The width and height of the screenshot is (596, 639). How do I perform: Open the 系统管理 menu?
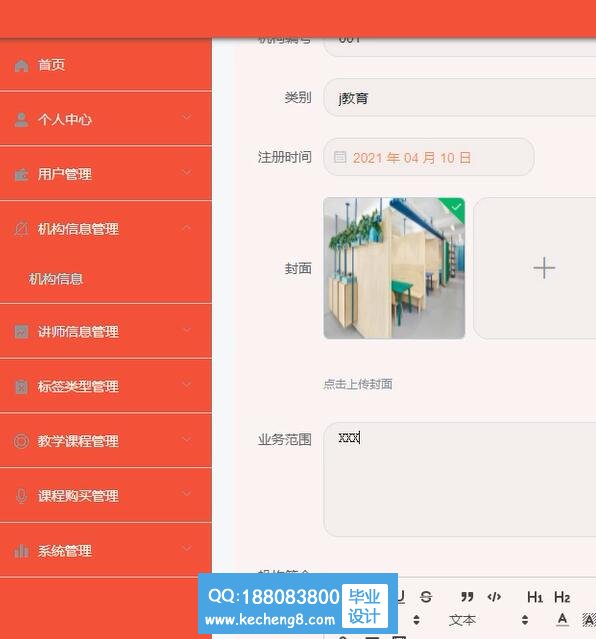click(106, 550)
